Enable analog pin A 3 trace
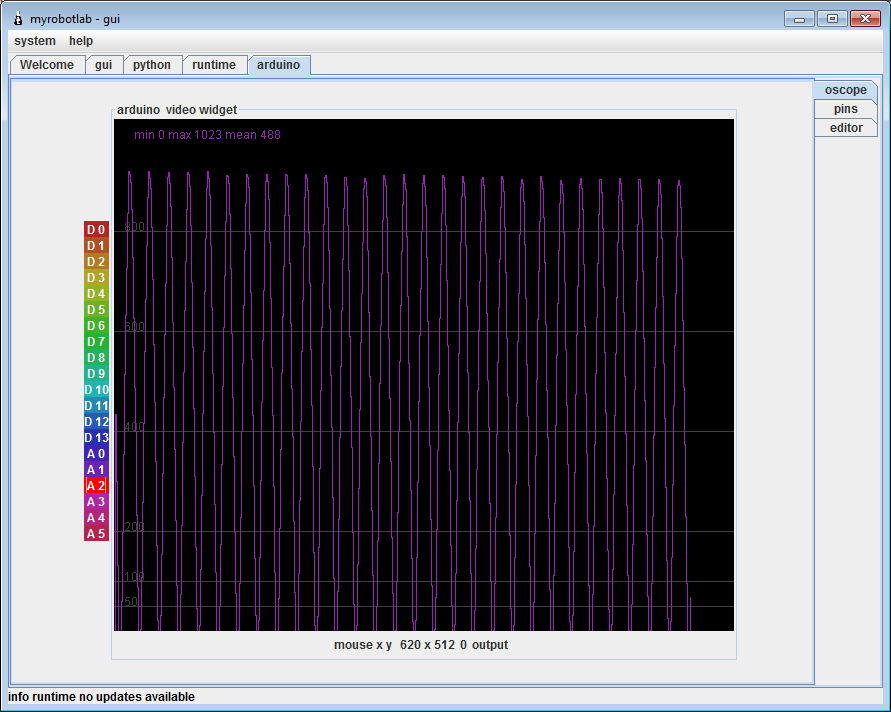The width and height of the screenshot is (891, 712). [x=97, y=502]
